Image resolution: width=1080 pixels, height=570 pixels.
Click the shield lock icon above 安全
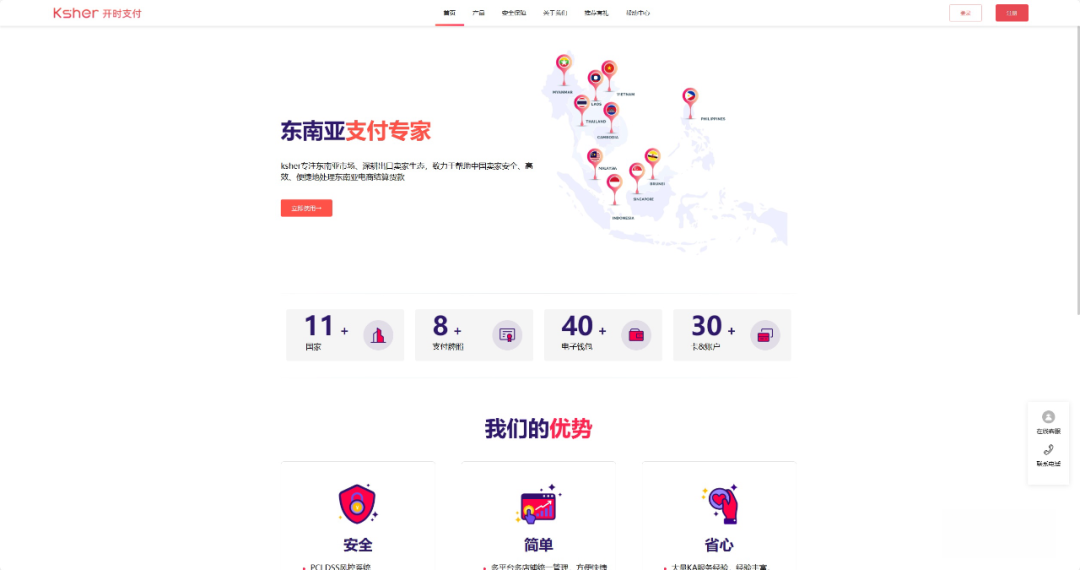(x=357, y=503)
